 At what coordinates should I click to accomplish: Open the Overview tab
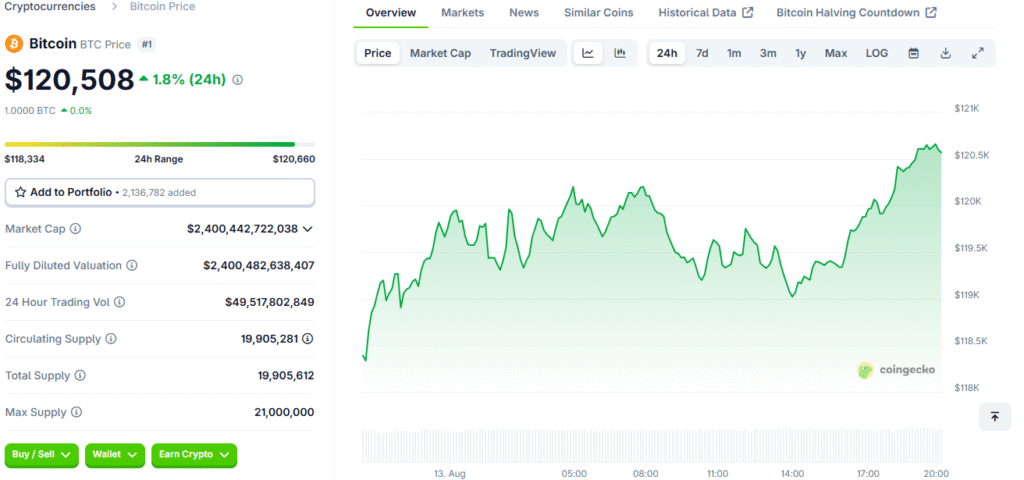coord(391,12)
